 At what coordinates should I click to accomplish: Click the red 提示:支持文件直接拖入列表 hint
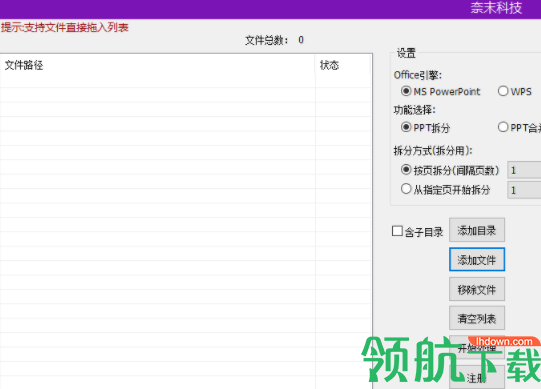pos(65,27)
